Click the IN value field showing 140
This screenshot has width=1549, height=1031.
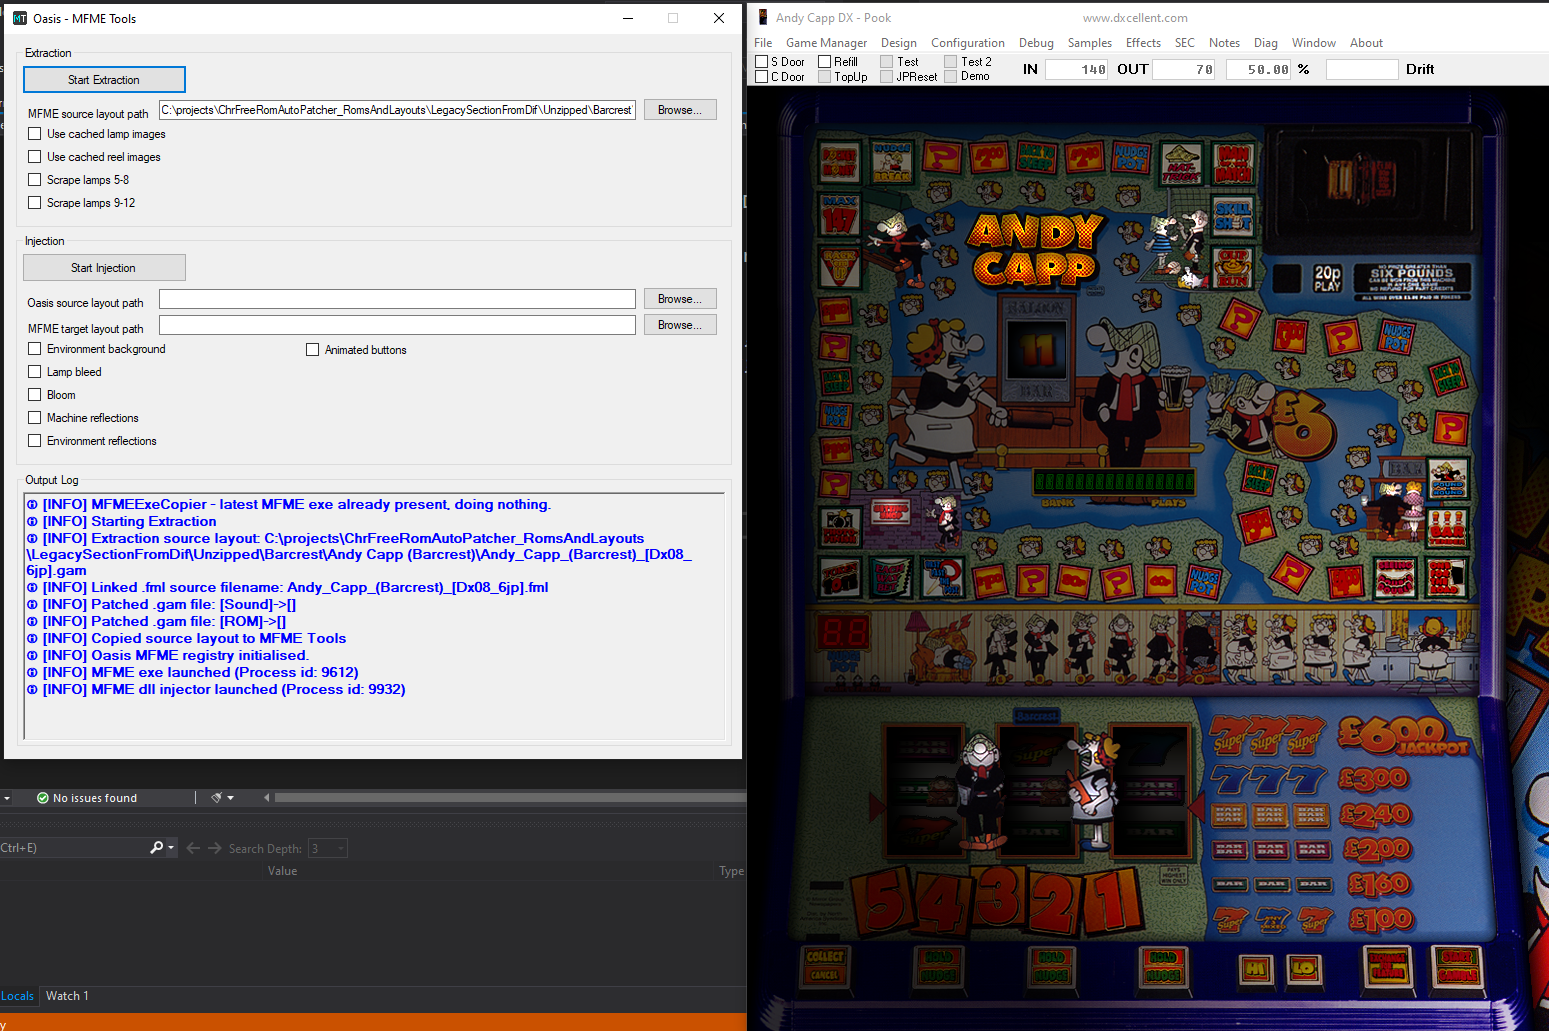(1076, 69)
